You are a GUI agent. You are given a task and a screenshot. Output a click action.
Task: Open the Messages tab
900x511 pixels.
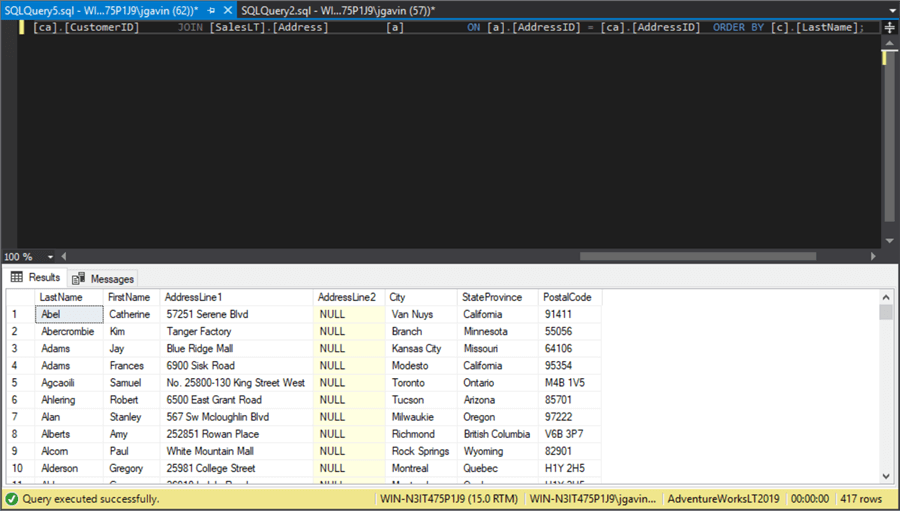[103, 279]
